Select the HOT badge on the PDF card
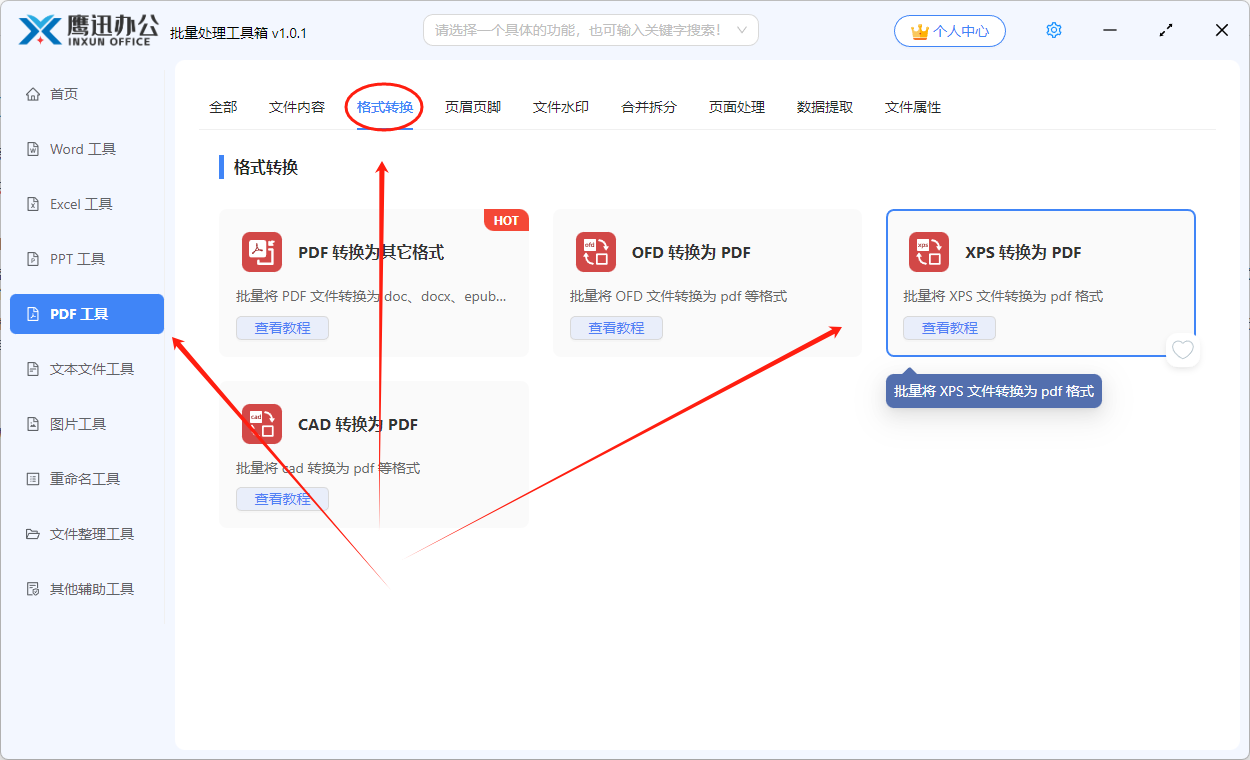The height and width of the screenshot is (760, 1250). (x=506, y=219)
